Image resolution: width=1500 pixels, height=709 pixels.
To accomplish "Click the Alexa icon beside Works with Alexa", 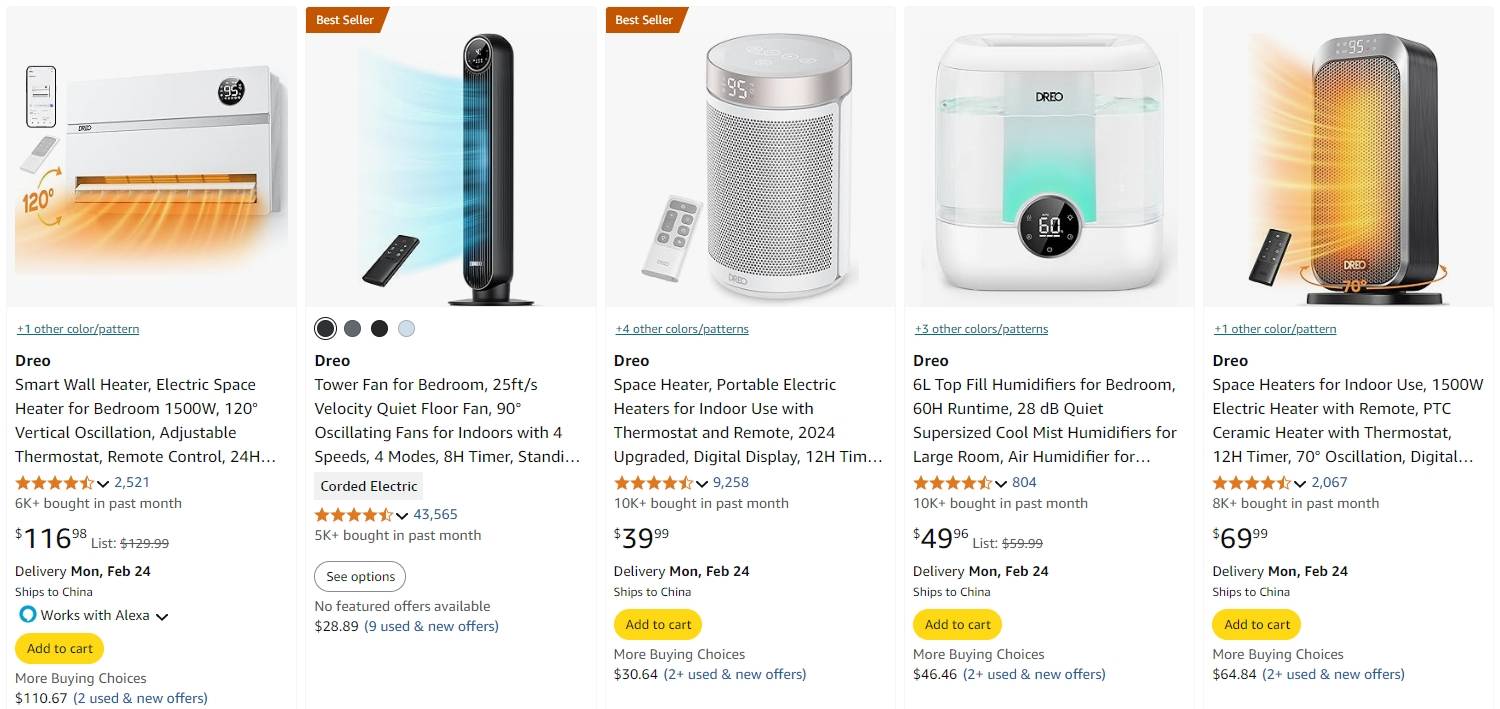I will pos(27,615).
